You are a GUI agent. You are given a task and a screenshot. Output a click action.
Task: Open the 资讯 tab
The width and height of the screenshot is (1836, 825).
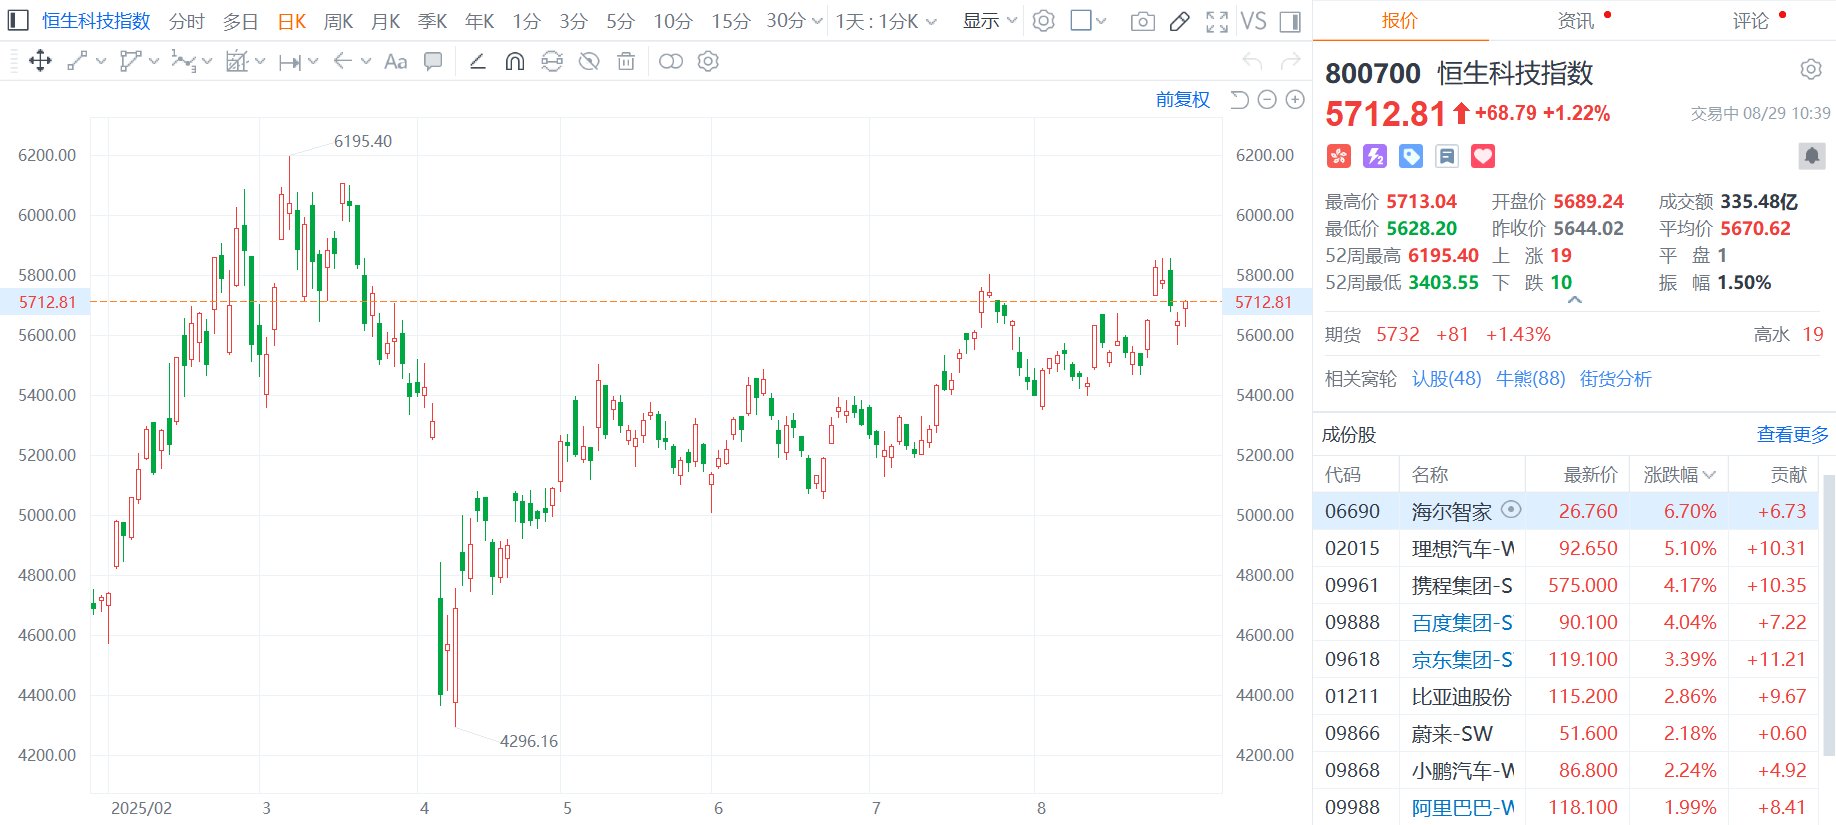(1576, 21)
